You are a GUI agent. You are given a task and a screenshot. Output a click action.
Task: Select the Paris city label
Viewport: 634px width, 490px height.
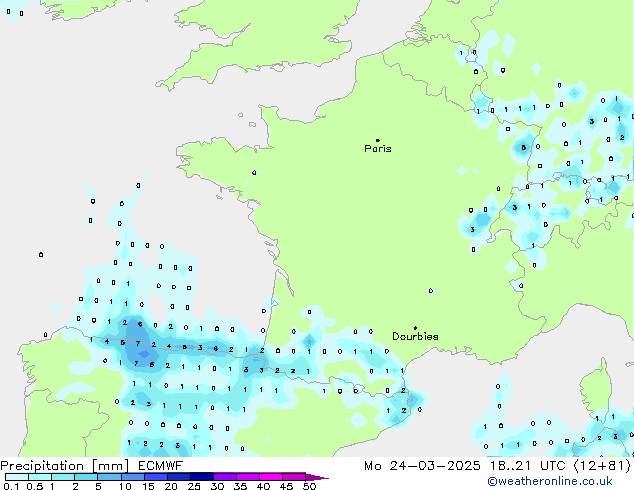point(378,149)
